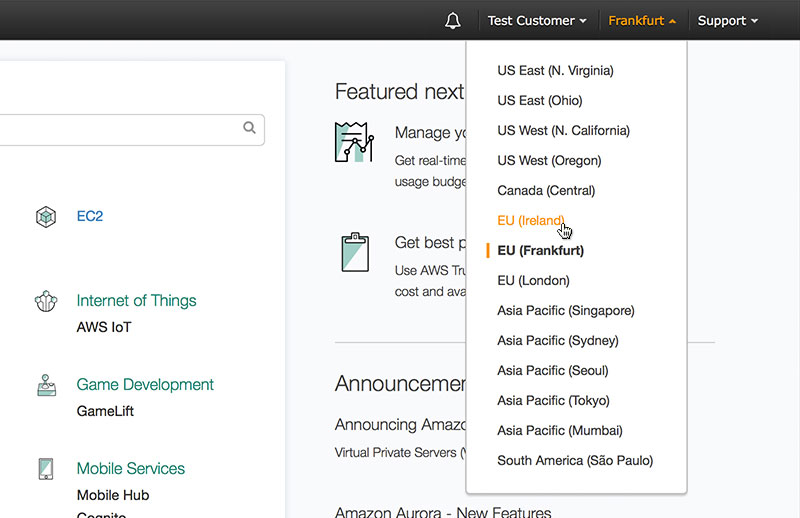Click the EC2 service icon
800x518 pixels.
(46, 217)
